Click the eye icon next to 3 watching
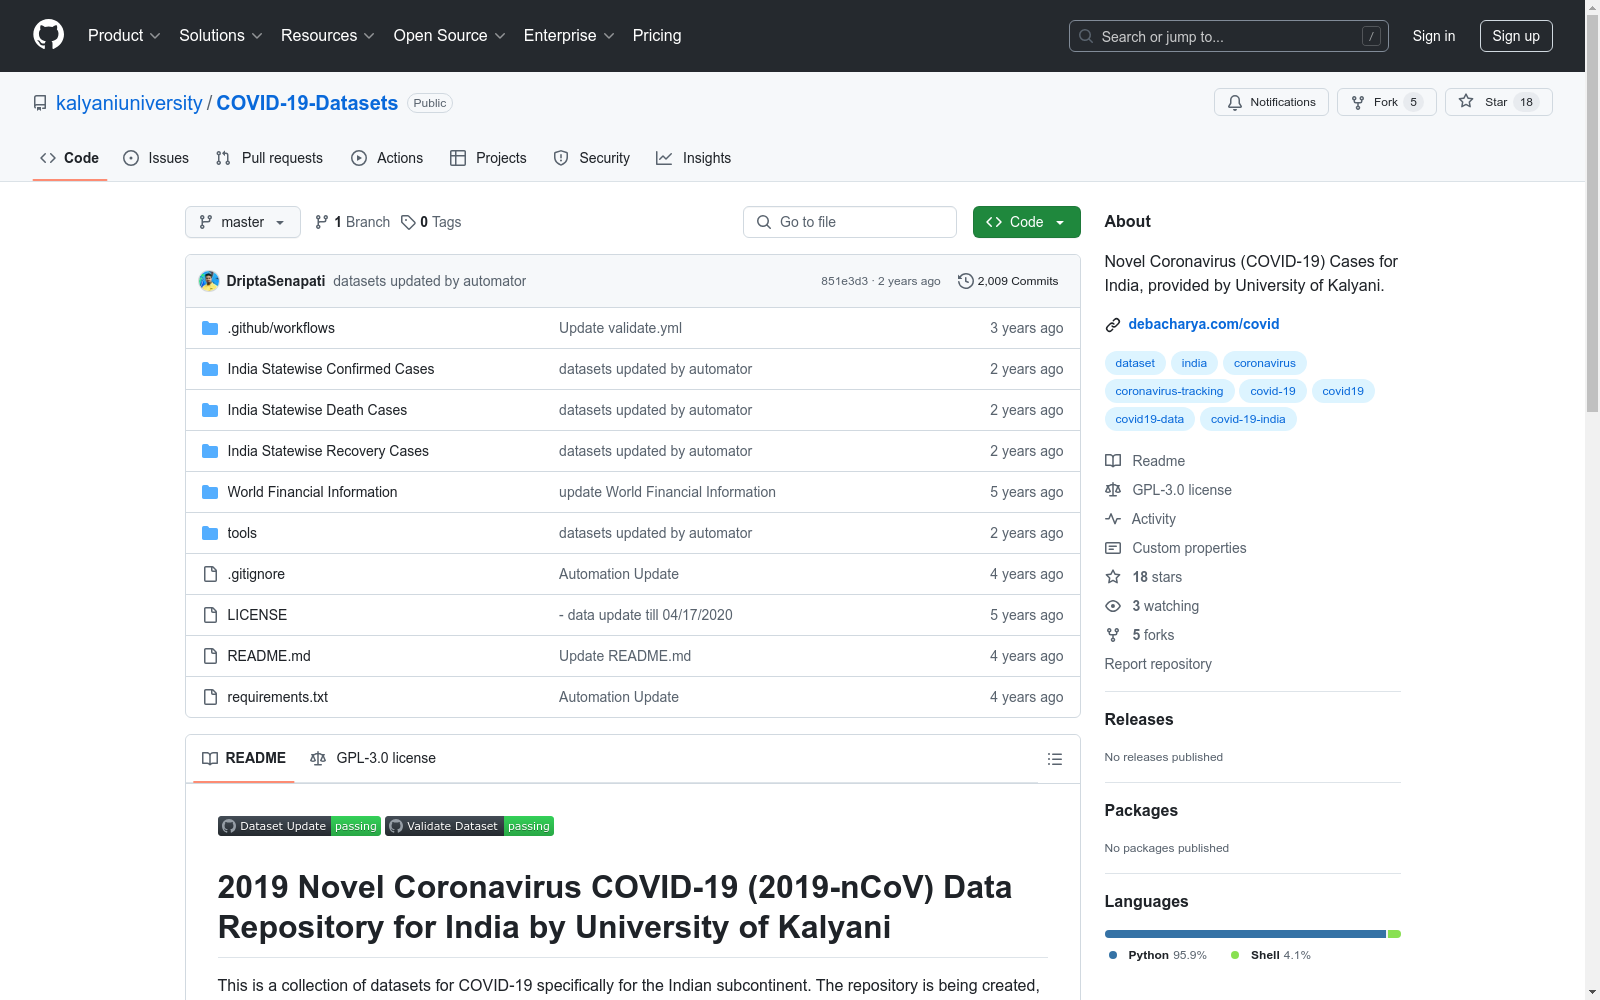Image resolution: width=1600 pixels, height=1000 pixels. click(1113, 606)
